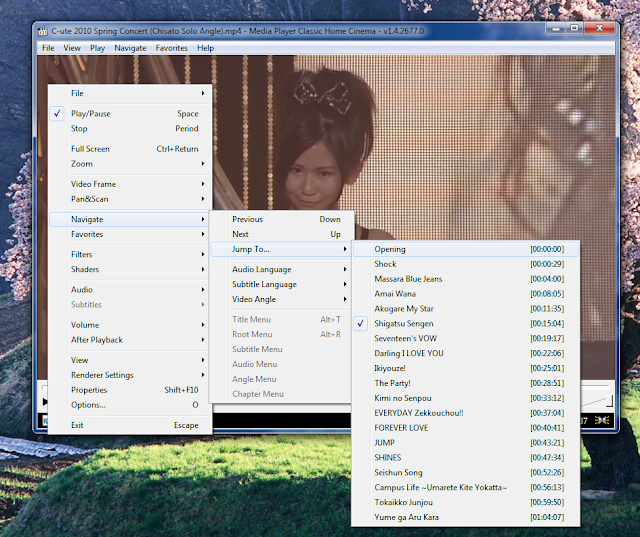
Task: Expand the Pan&Scan submenu
Action: pyautogui.click(x=130, y=199)
